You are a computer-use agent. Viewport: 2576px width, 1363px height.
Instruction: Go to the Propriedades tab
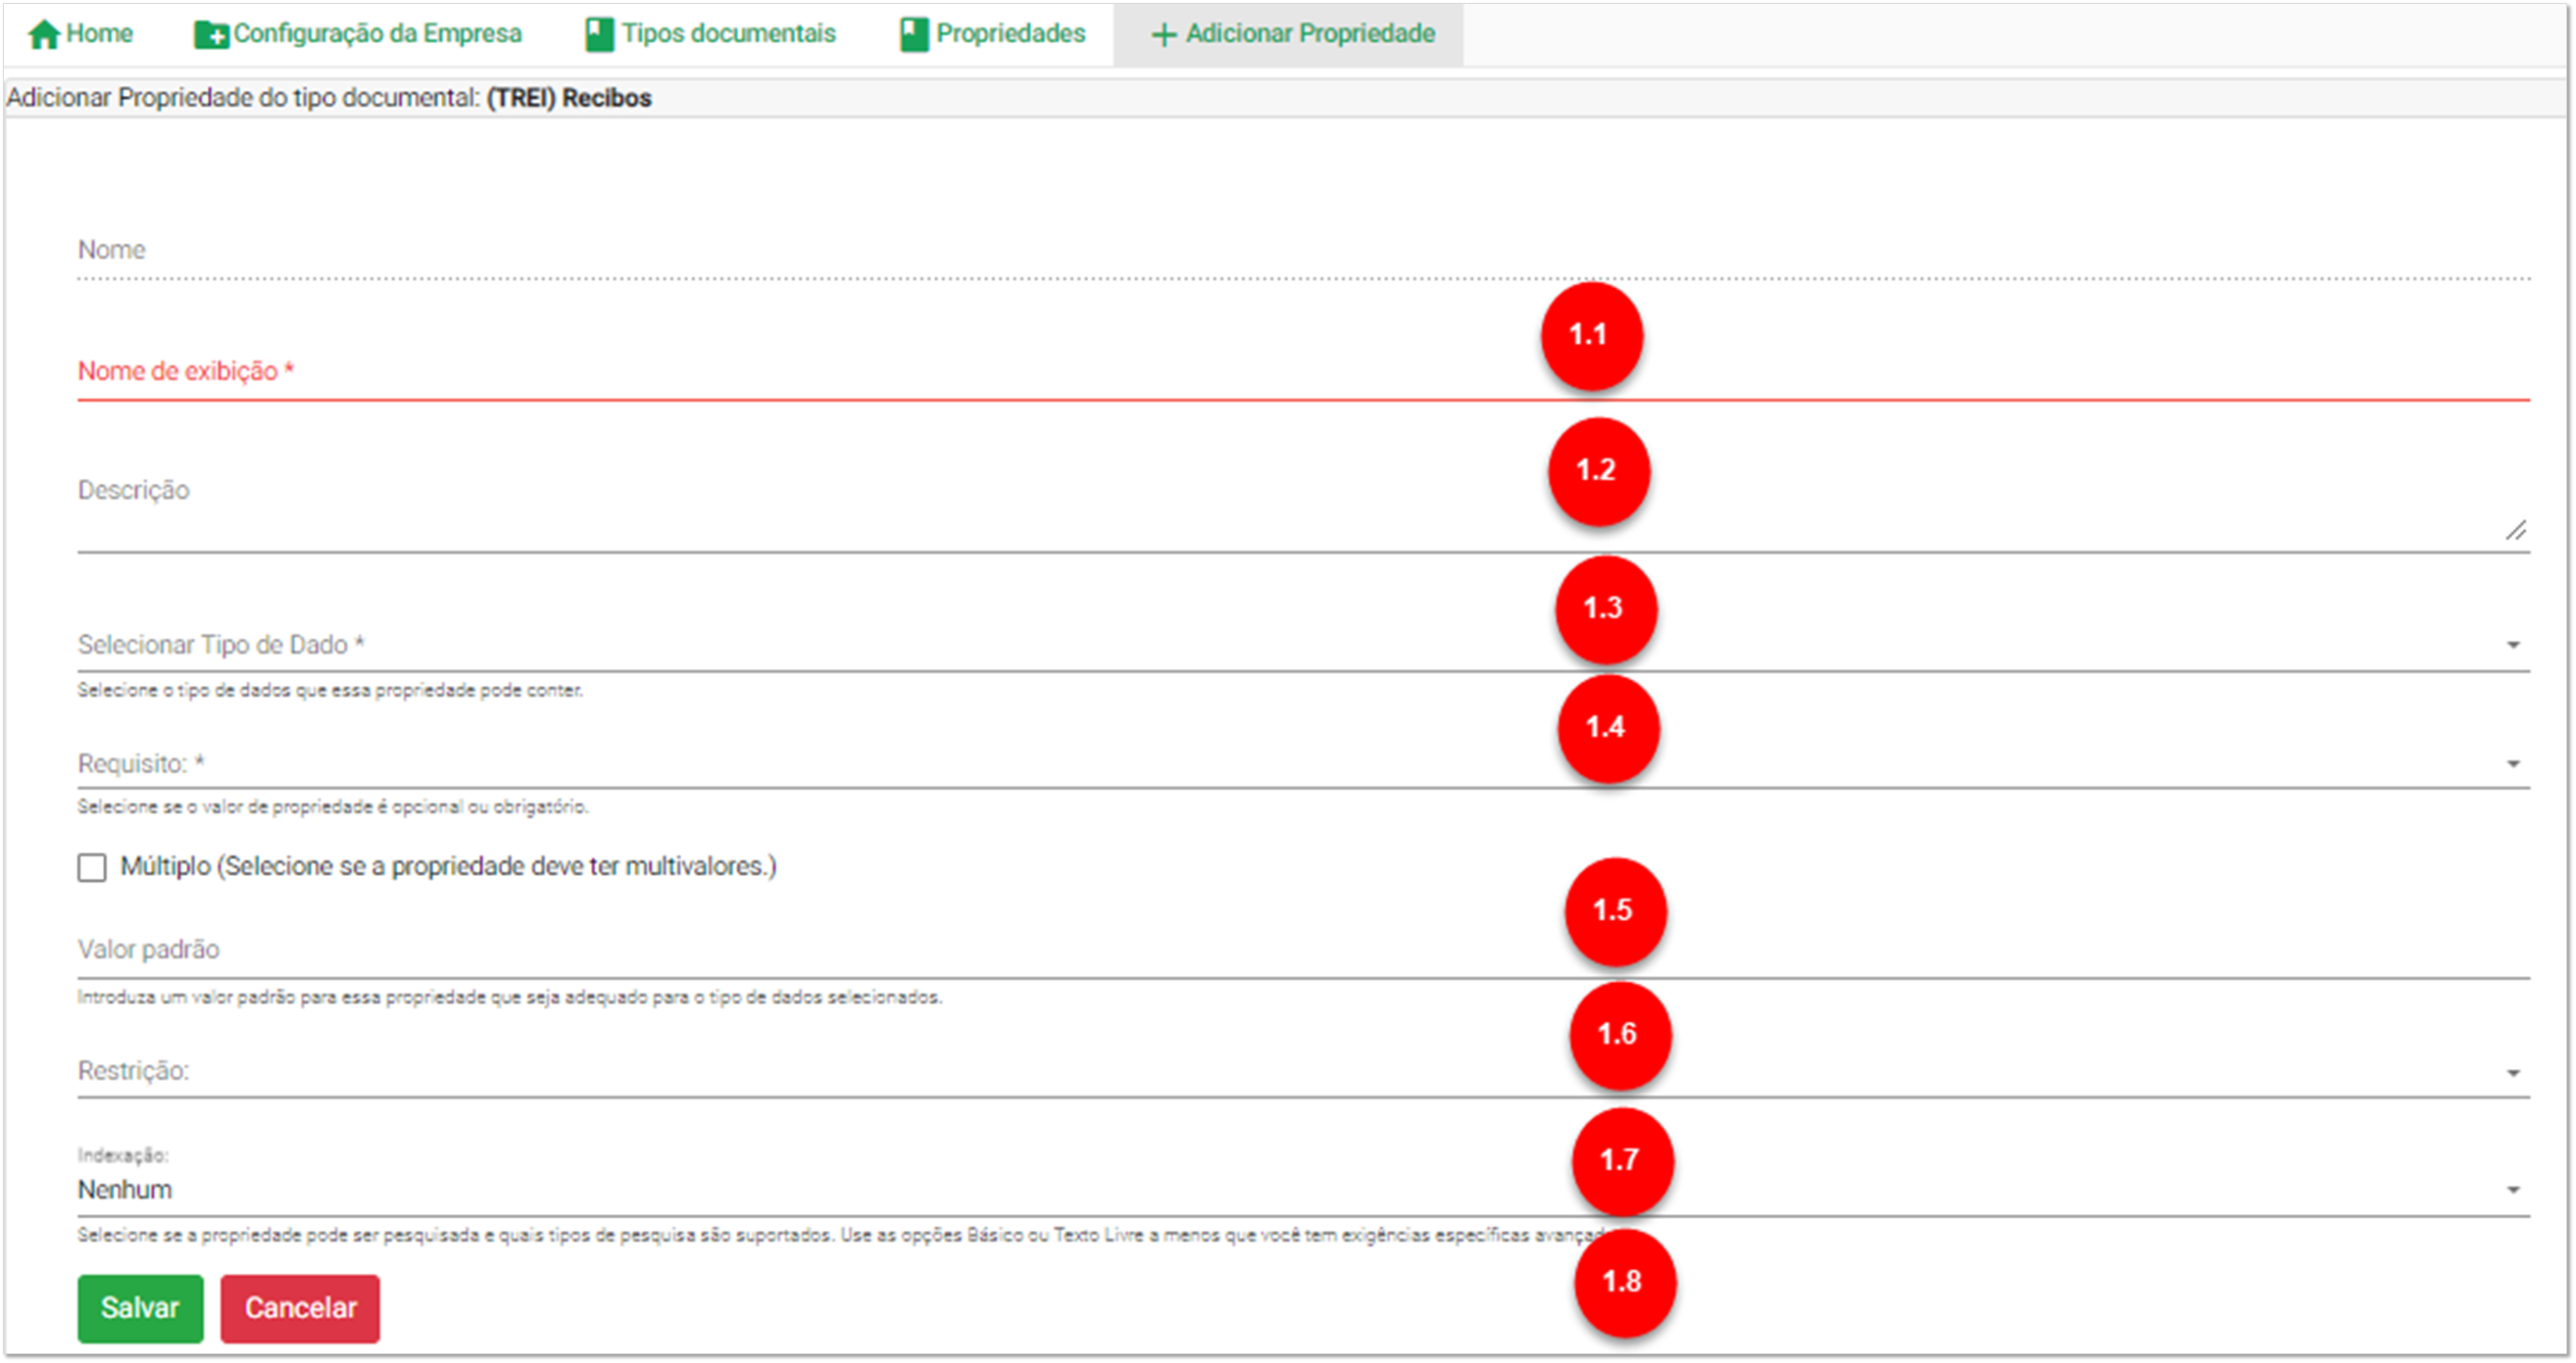click(993, 34)
